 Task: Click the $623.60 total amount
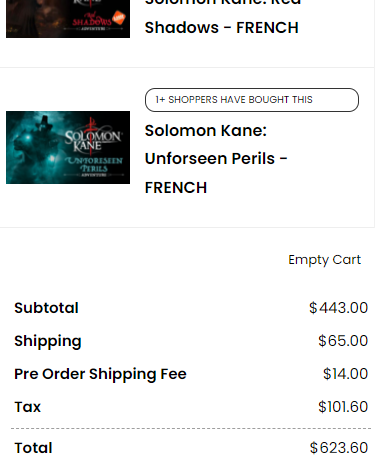(339, 448)
